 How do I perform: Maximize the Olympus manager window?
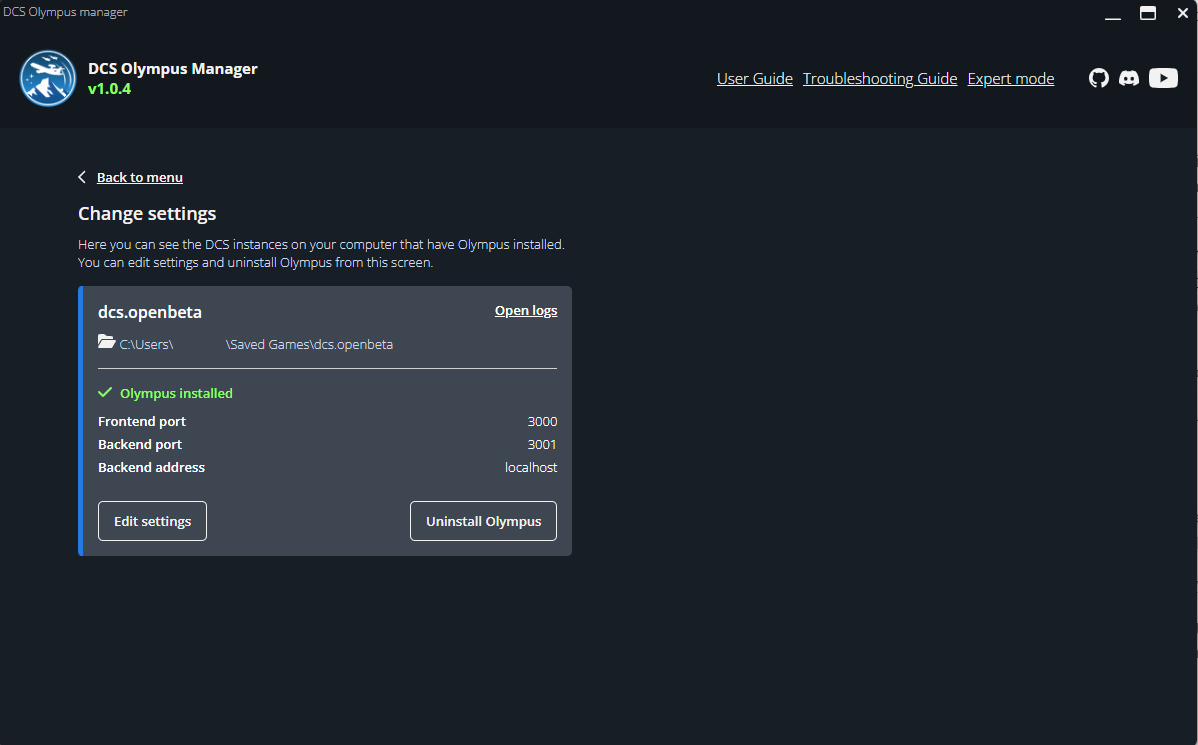1148,14
